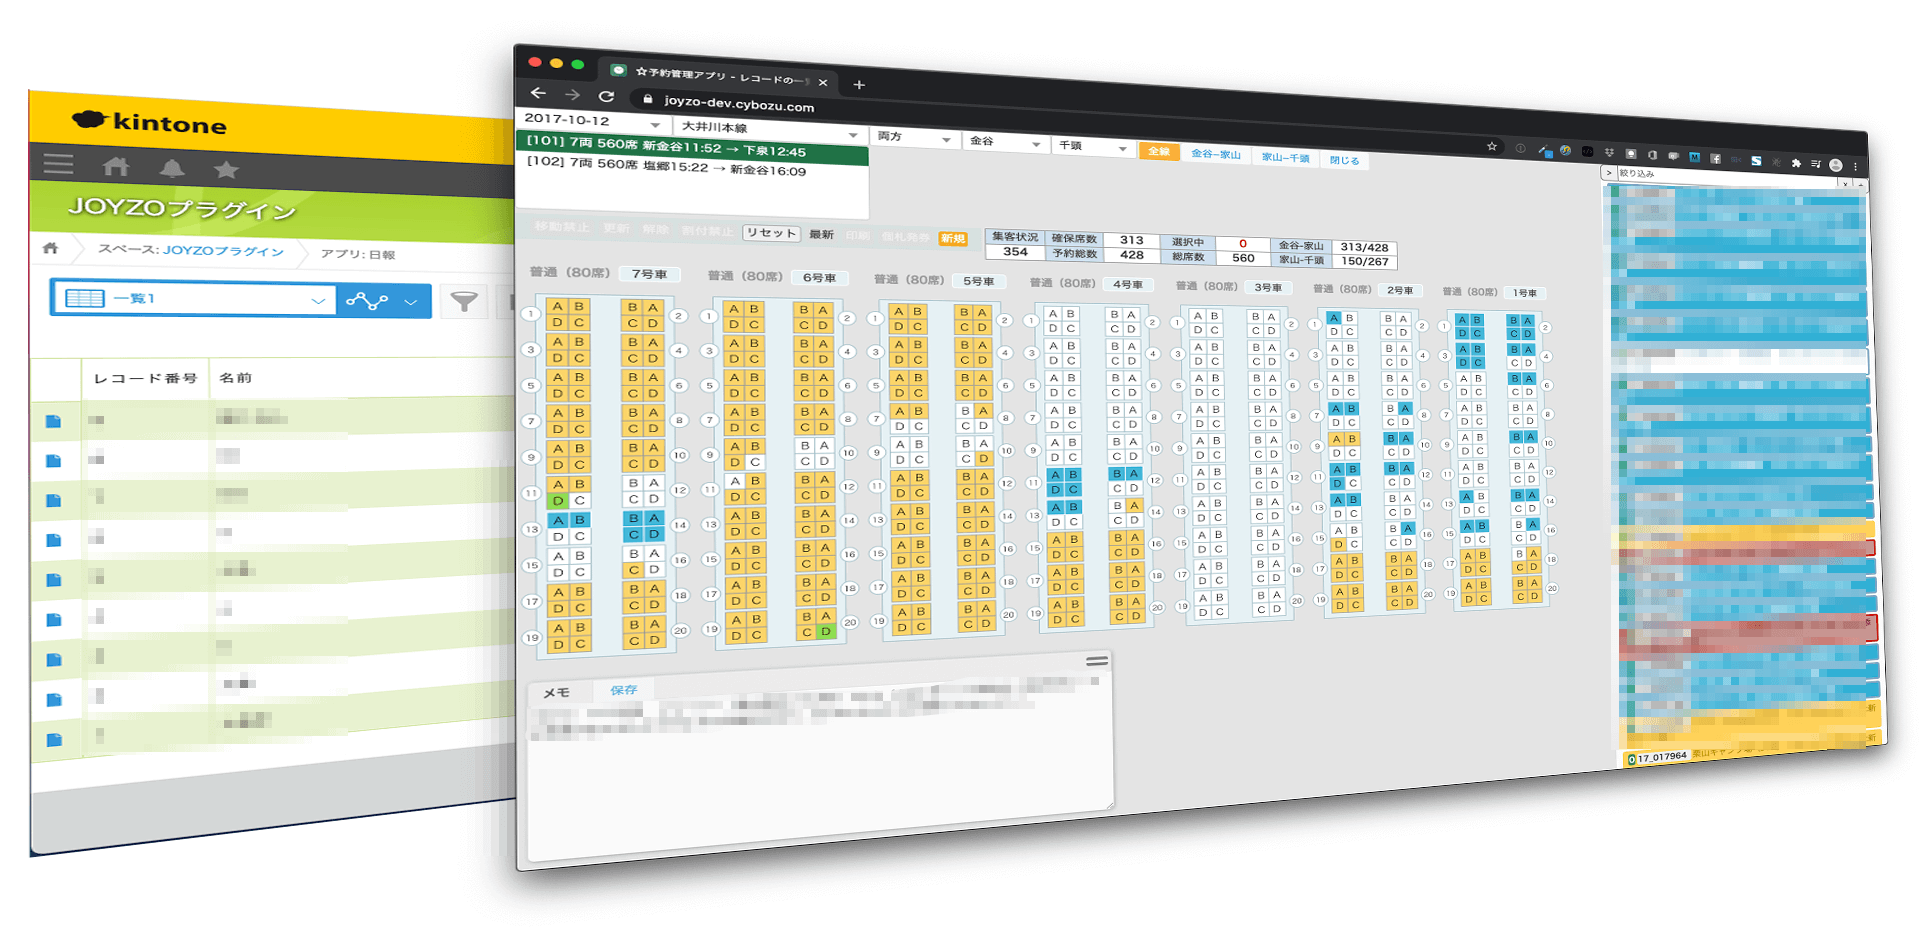Bookmark page with star icon in address bar

pyautogui.click(x=1492, y=146)
